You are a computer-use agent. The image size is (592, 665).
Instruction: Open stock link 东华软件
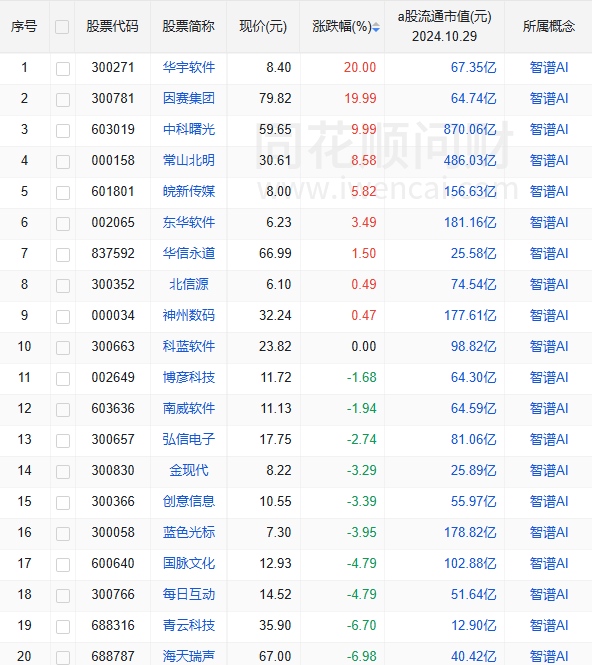pos(189,222)
